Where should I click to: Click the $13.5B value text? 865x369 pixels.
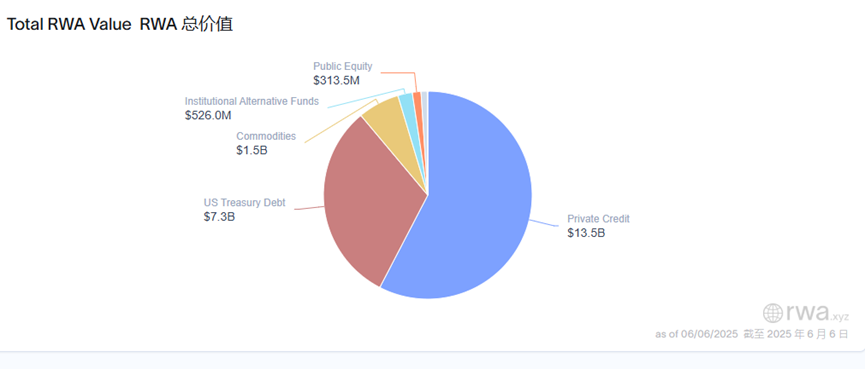tap(586, 233)
